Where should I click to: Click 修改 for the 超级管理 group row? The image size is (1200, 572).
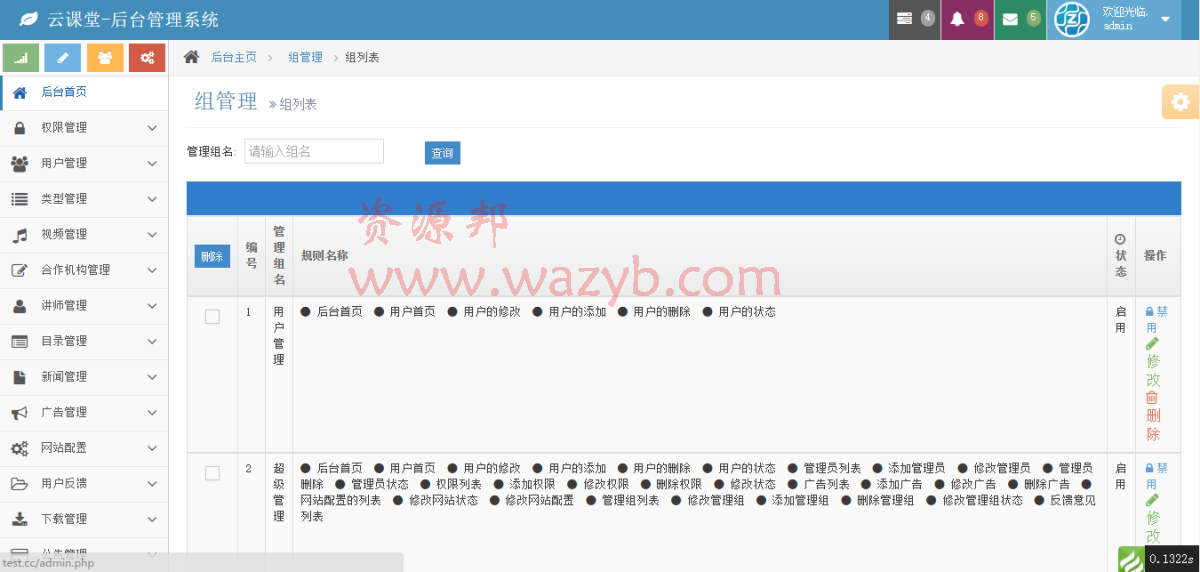[1153, 518]
